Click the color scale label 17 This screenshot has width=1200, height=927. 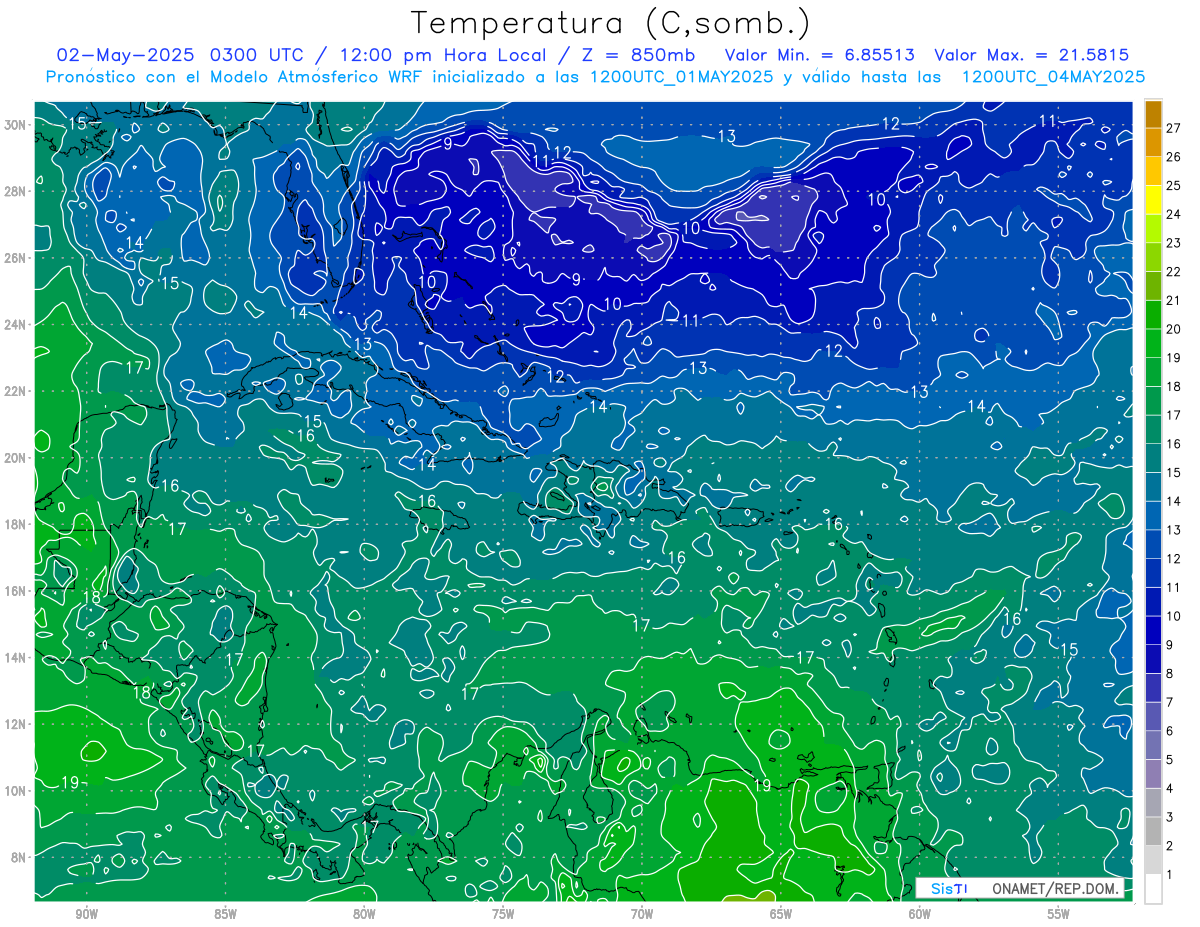(x=1174, y=415)
